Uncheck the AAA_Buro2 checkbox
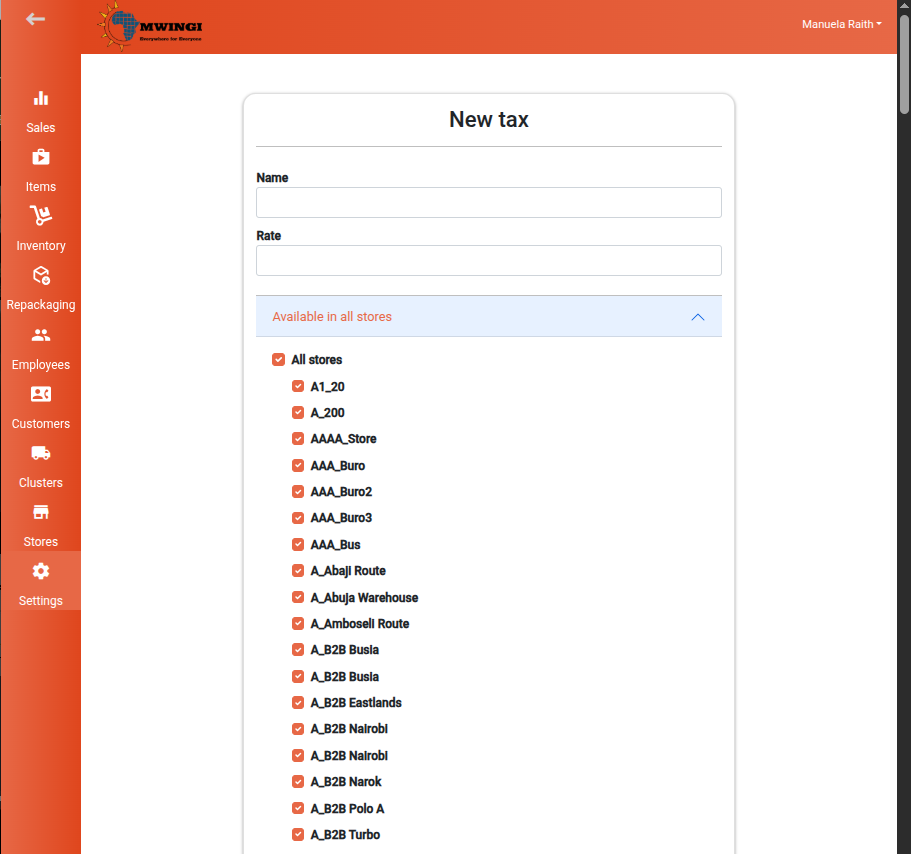Image resolution: width=911 pixels, height=854 pixels. click(298, 491)
